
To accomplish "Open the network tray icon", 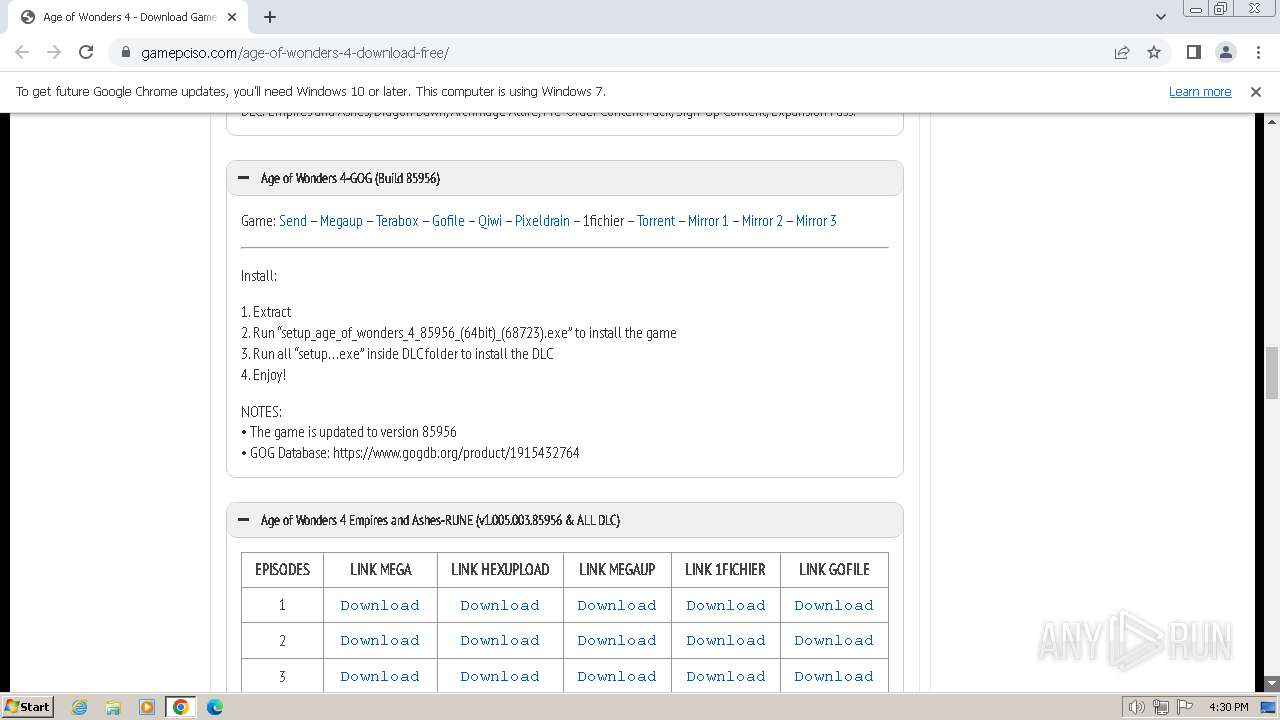I will point(1161,707).
